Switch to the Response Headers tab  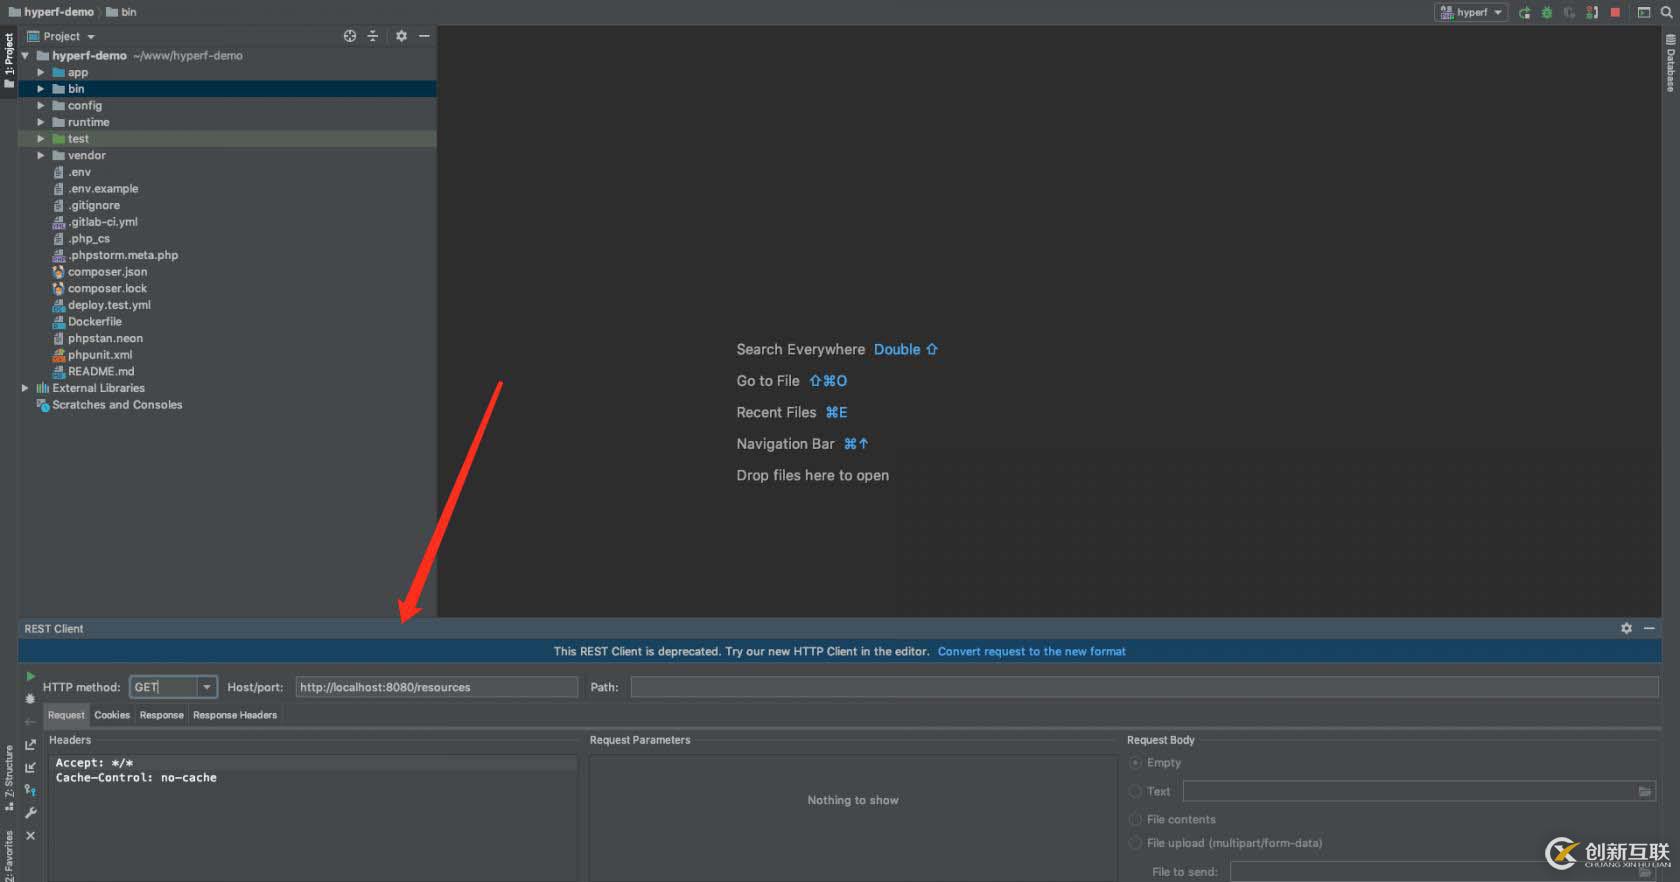click(235, 715)
